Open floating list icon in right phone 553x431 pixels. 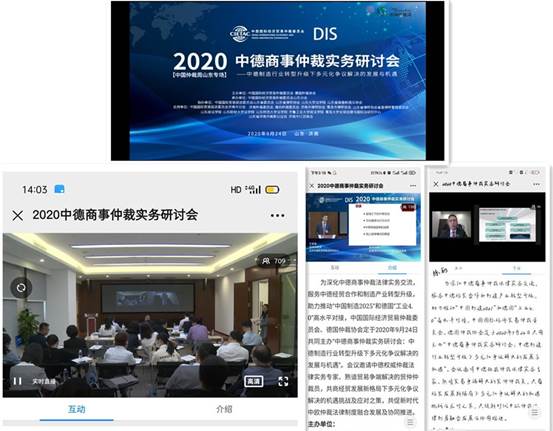(535, 412)
